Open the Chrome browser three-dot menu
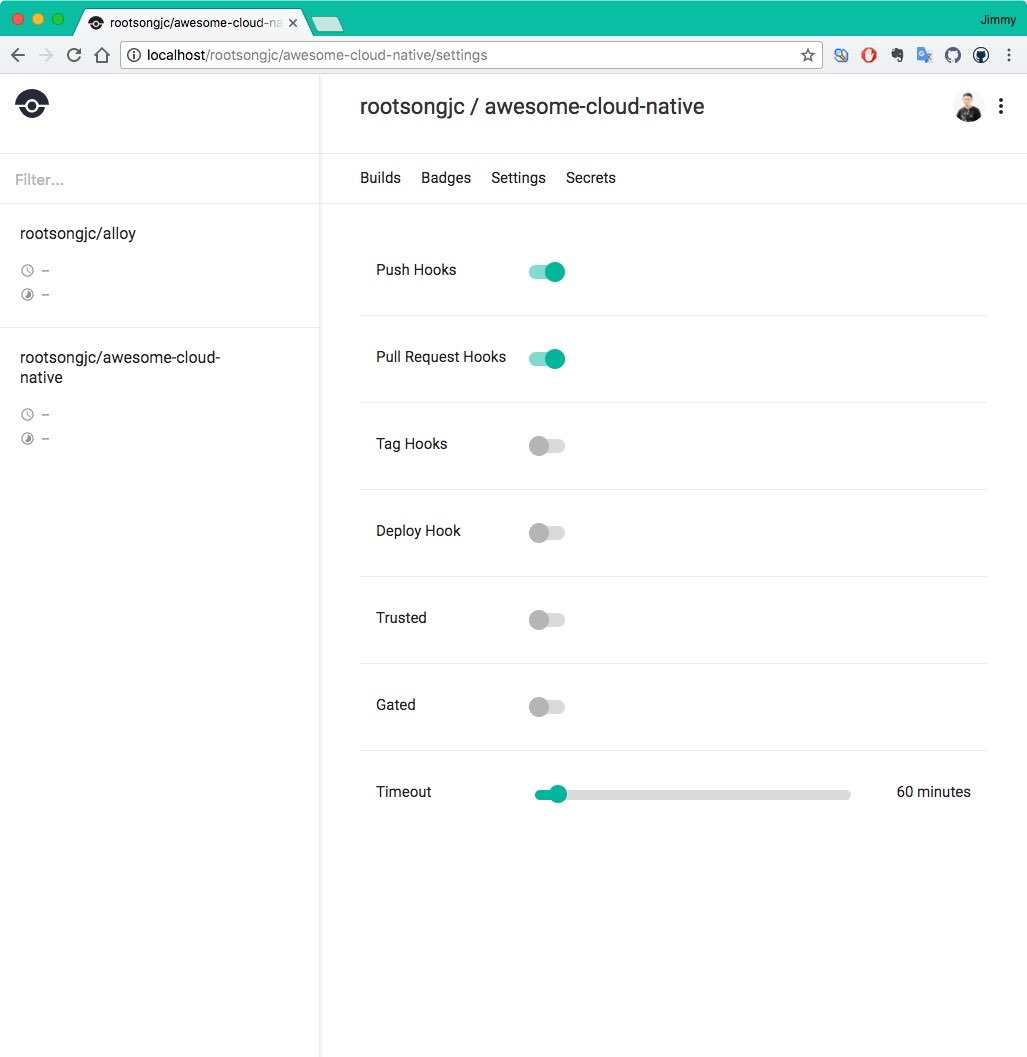Viewport: 1027px width, 1057px height. [1009, 56]
